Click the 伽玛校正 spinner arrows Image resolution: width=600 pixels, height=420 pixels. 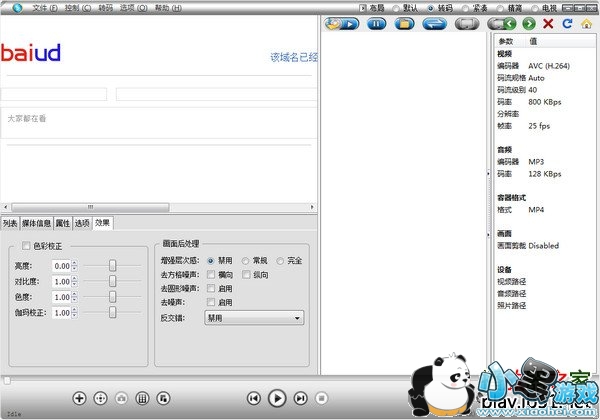coord(75,313)
